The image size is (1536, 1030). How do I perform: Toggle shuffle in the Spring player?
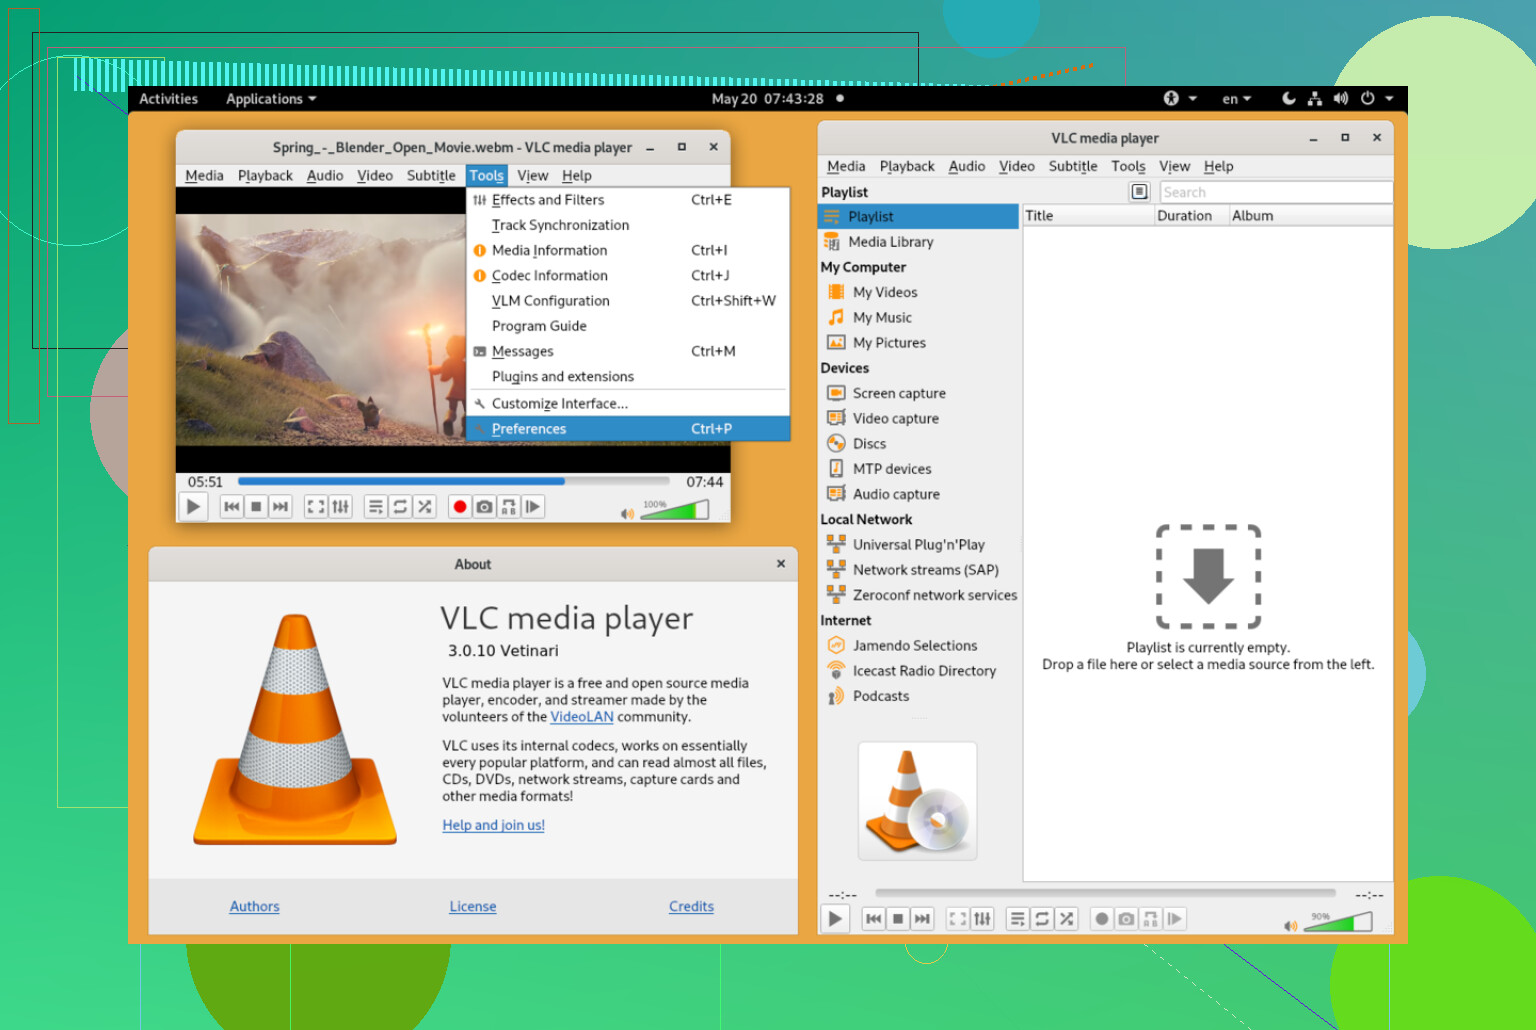425,507
